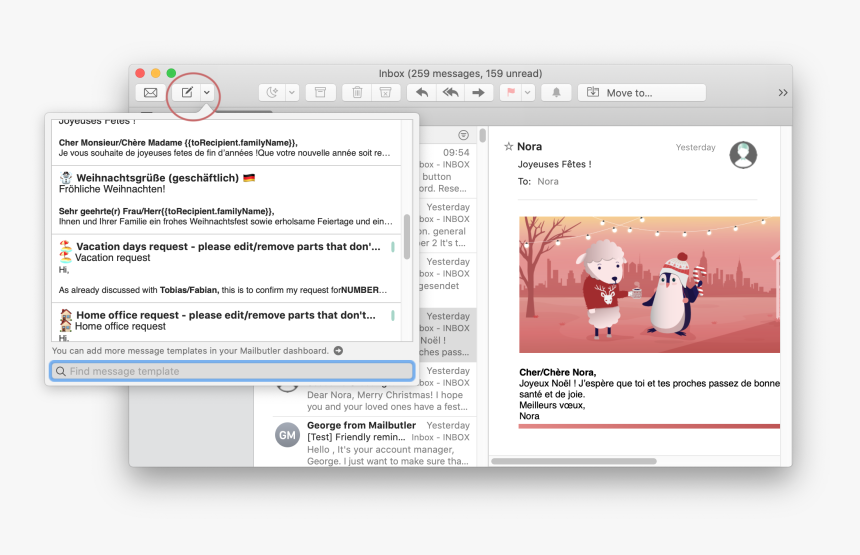Click the Christmas sheep and penguin image
Image resolution: width=860 pixels, height=555 pixels.
point(649,285)
